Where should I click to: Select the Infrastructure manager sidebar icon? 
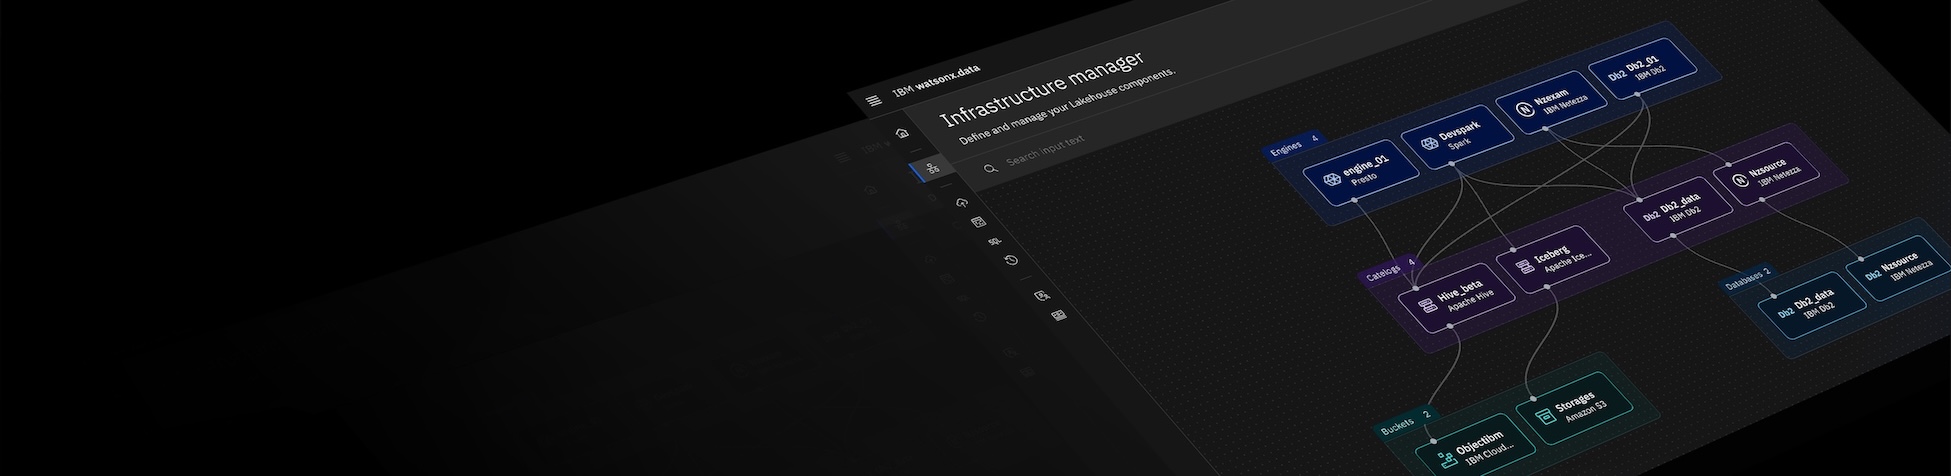click(933, 168)
